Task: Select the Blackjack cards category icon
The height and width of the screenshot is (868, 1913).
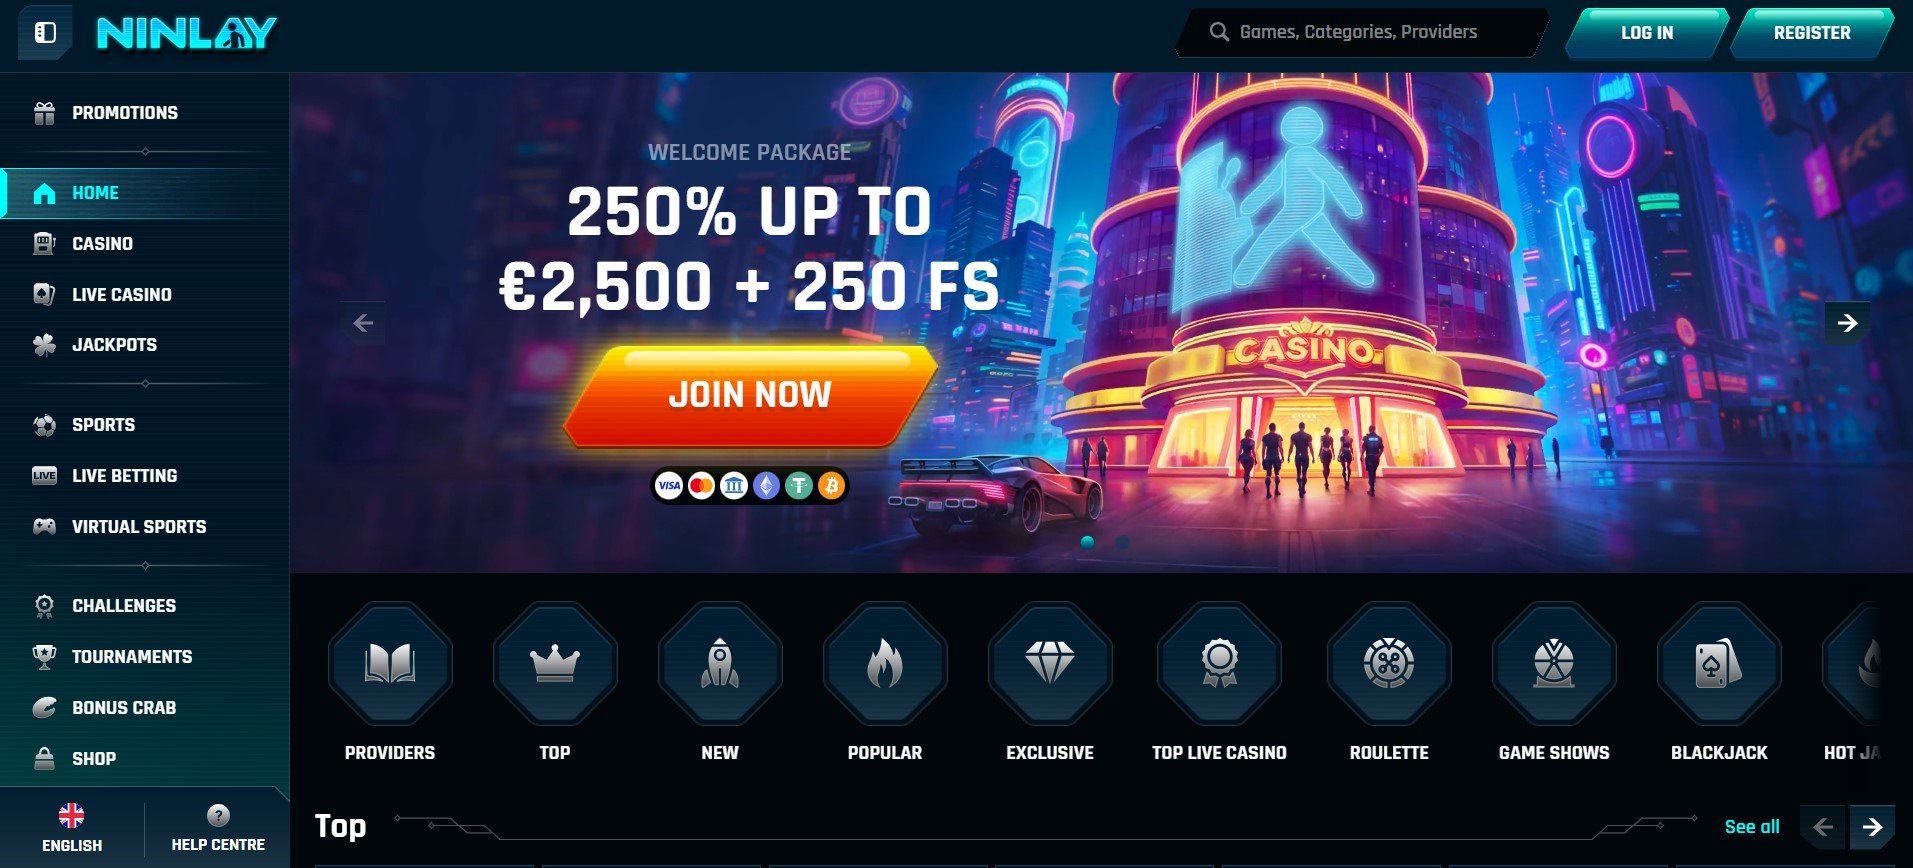Action: pos(1719,664)
